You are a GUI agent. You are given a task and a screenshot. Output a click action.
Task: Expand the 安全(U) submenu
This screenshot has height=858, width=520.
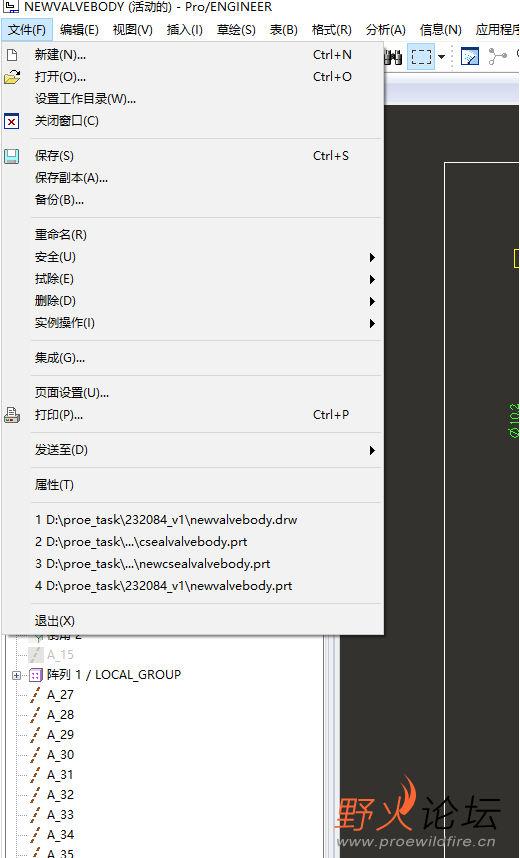click(x=372, y=257)
